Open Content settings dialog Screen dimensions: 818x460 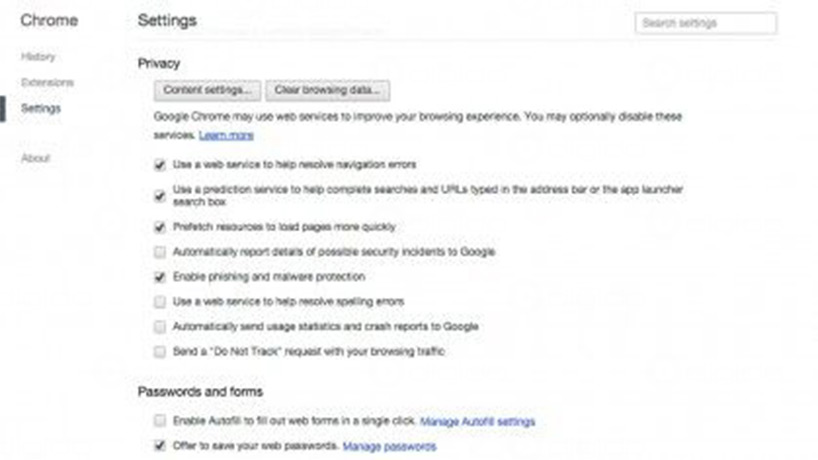click(x=208, y=90)
